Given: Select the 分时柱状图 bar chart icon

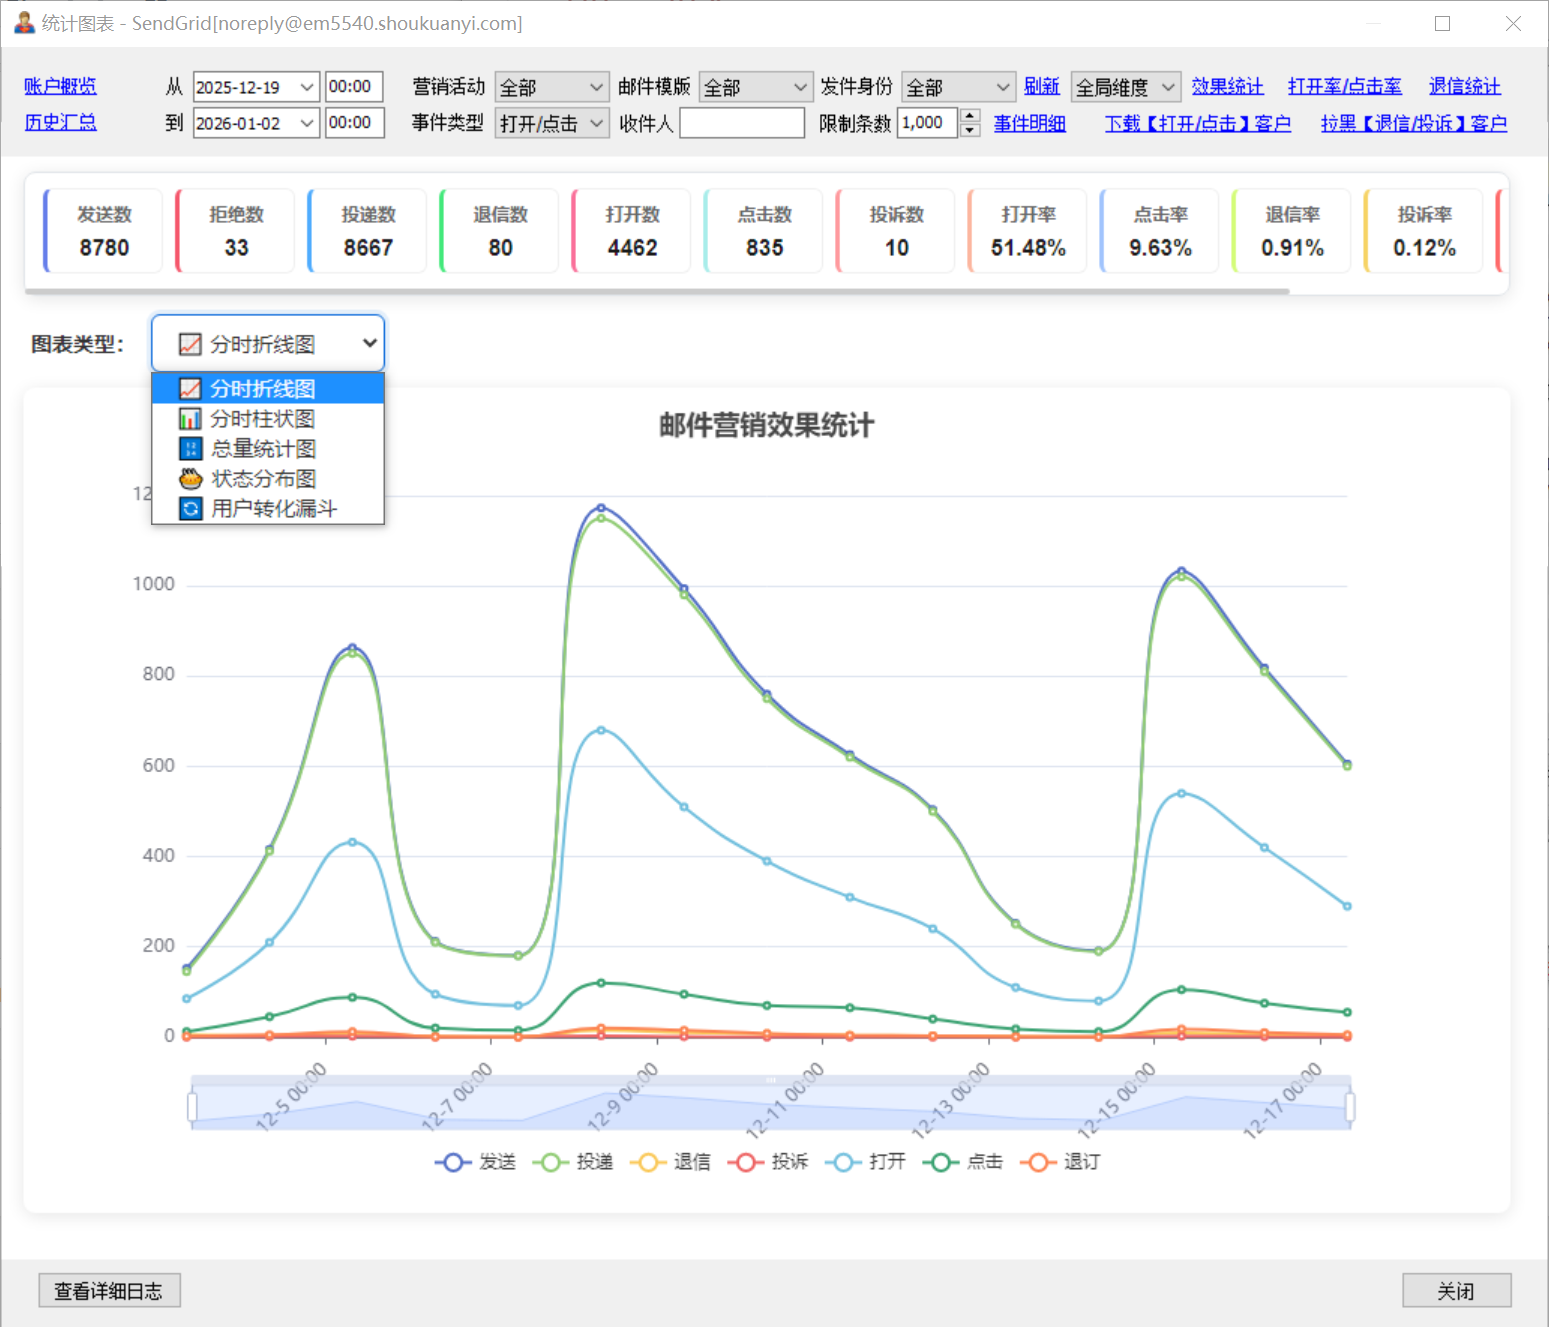Looking at the screenshot, I should pyautogui.click(x=190, y=419).
